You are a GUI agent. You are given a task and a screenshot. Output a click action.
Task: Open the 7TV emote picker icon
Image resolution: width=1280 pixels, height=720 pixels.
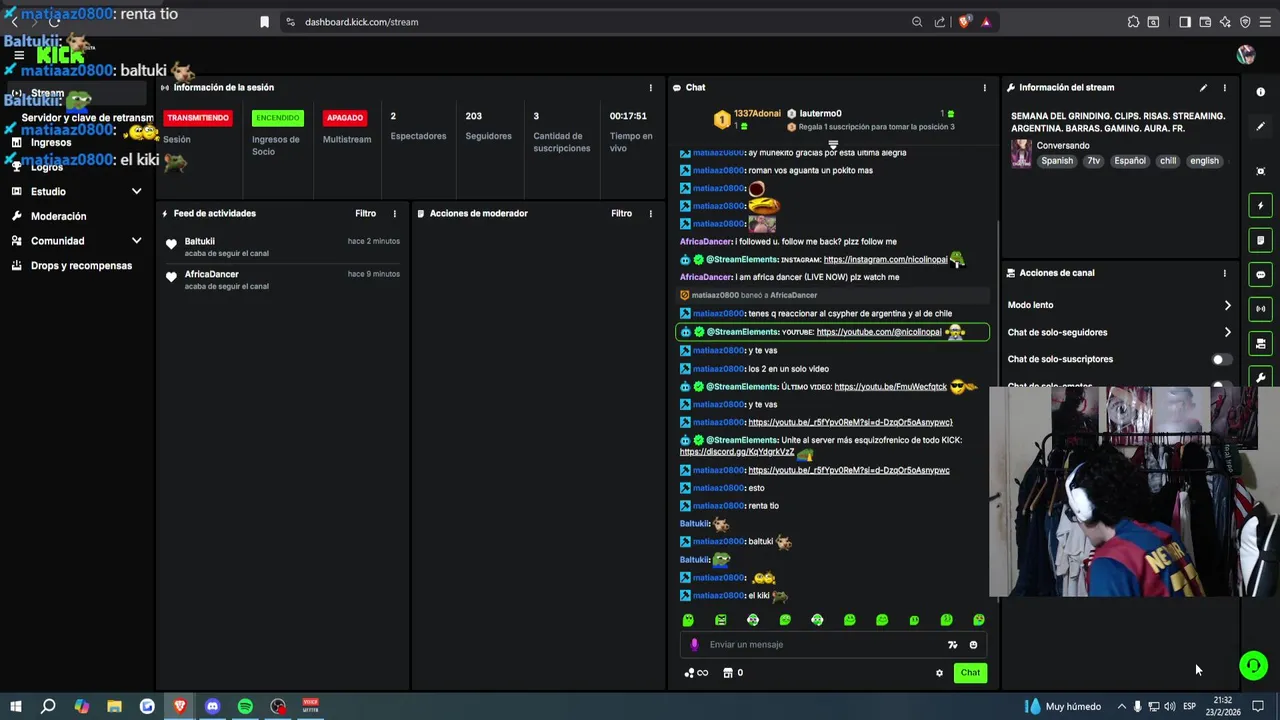[x=952, y=645]
